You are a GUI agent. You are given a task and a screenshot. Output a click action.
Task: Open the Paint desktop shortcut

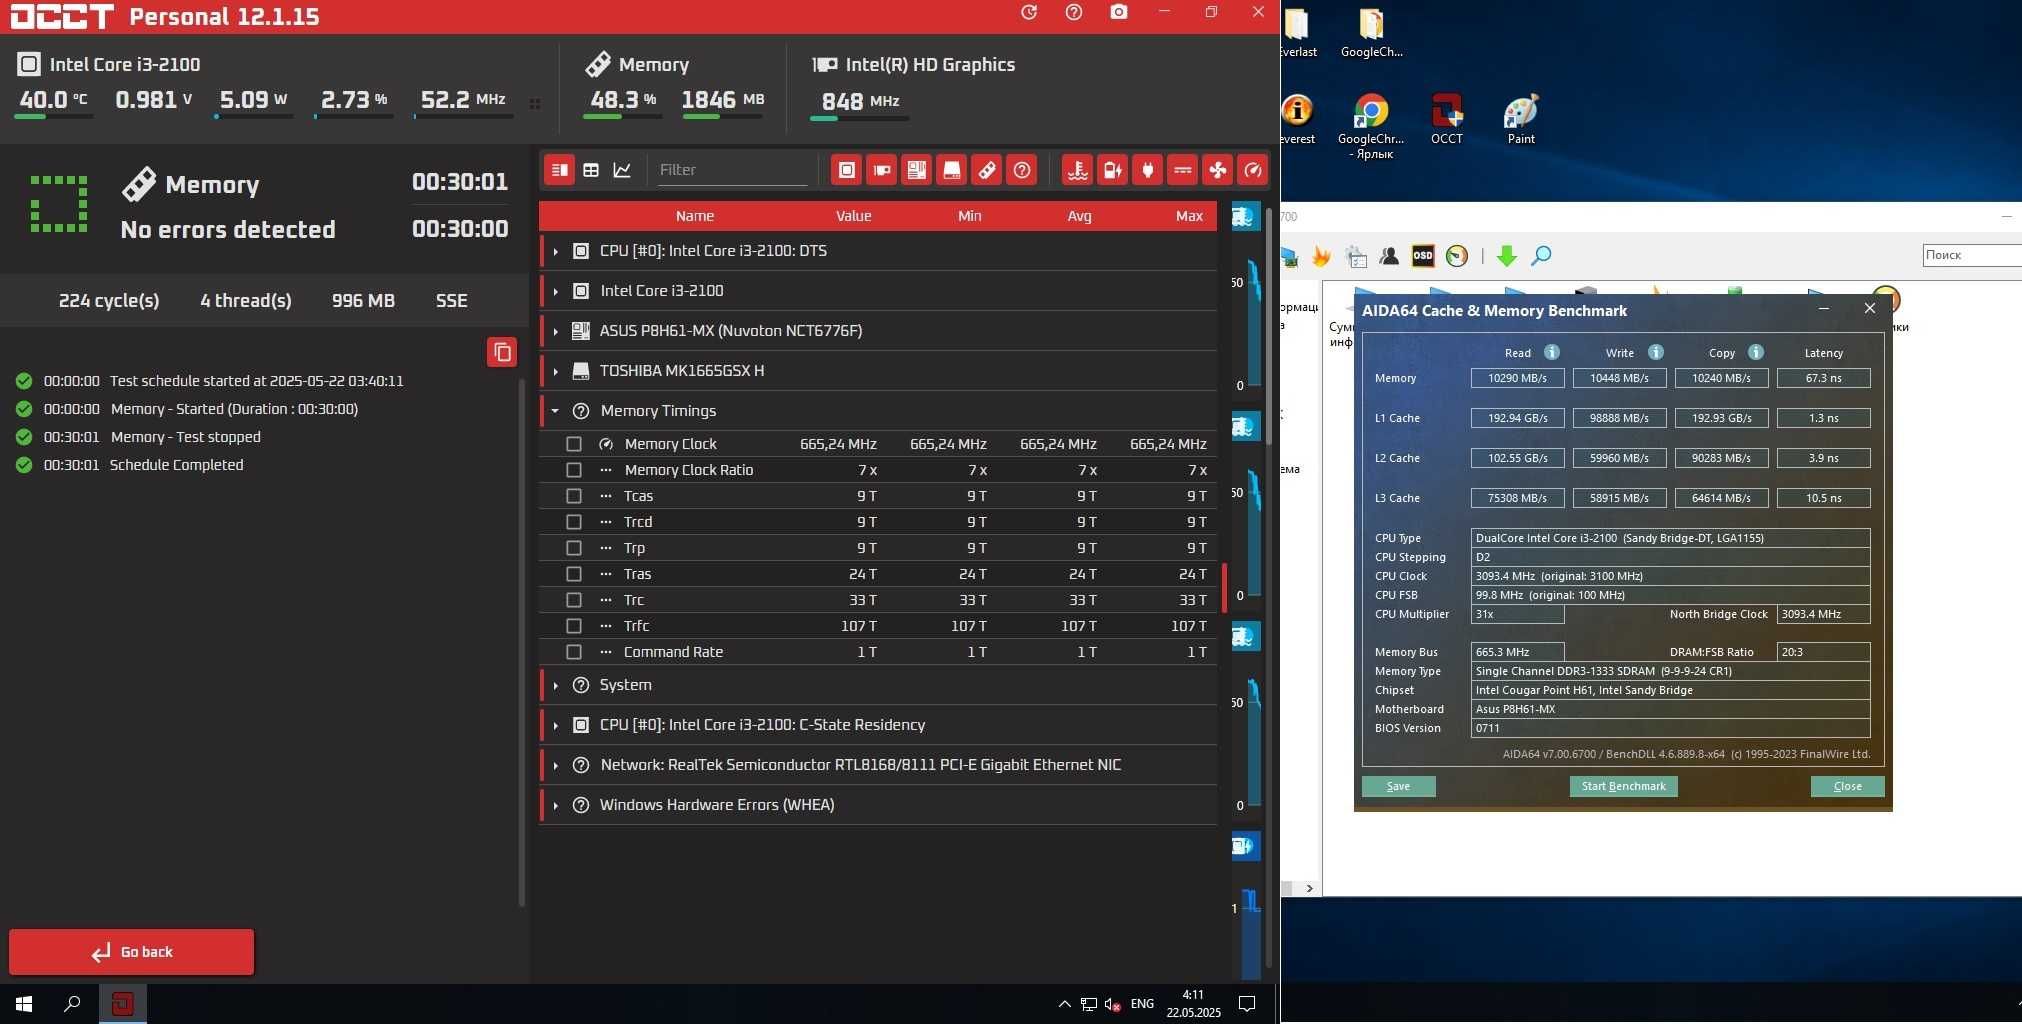1521,120
